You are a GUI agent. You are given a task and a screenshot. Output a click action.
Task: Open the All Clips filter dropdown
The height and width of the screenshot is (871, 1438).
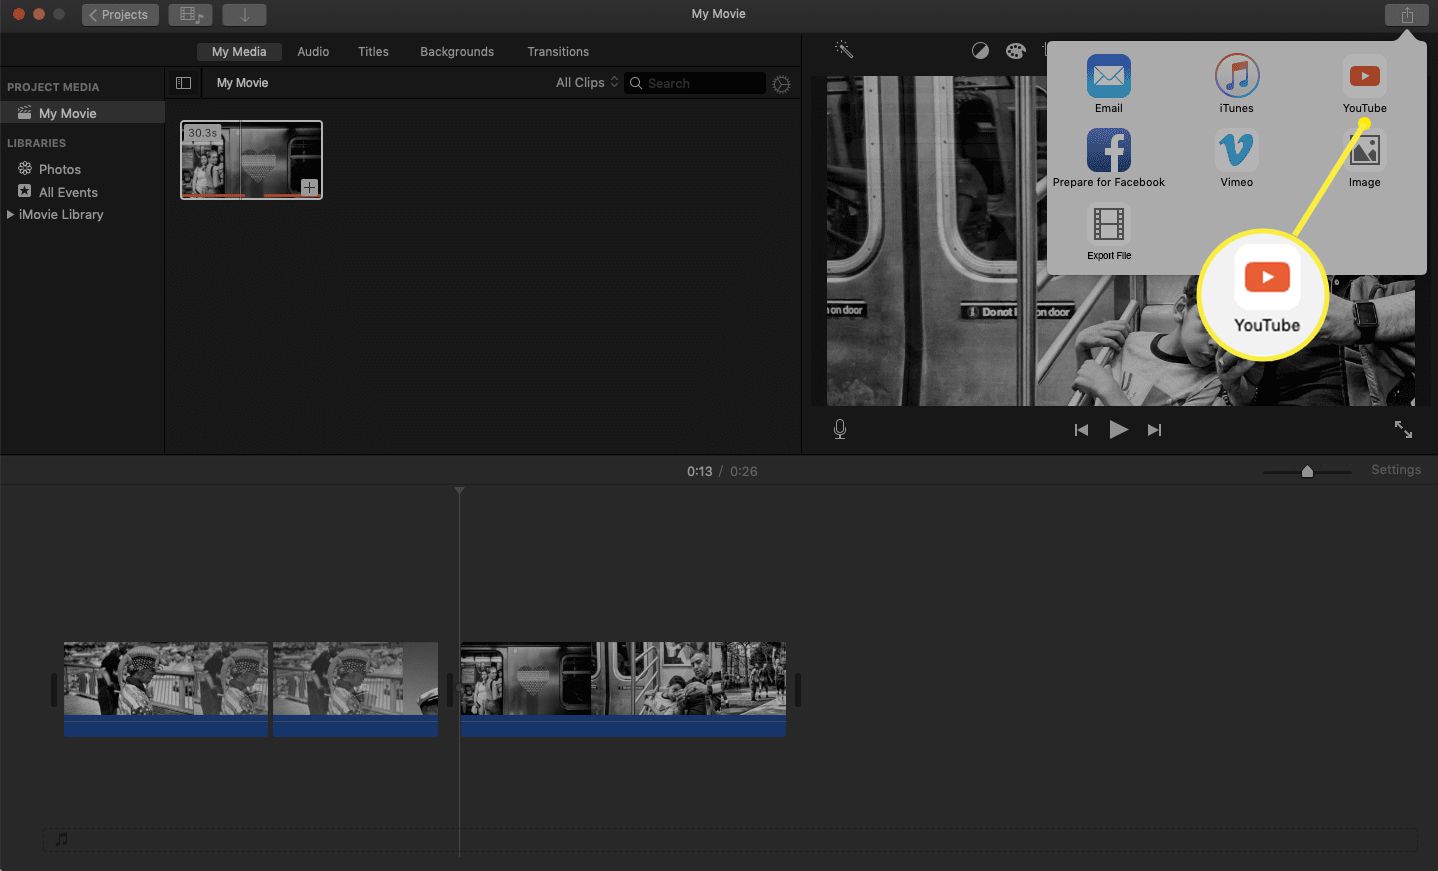click(587, 83)
